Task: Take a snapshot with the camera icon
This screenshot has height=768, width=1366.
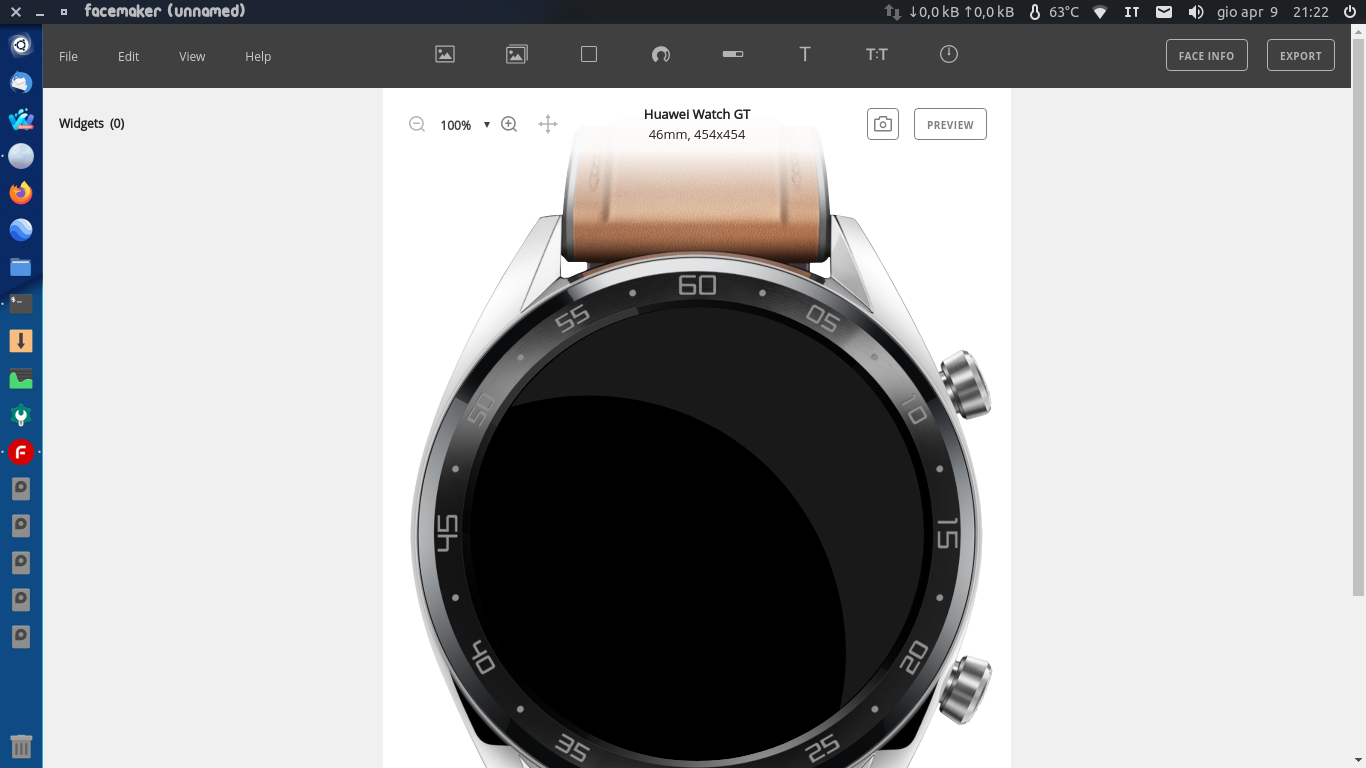Action: tap(883, 124)
